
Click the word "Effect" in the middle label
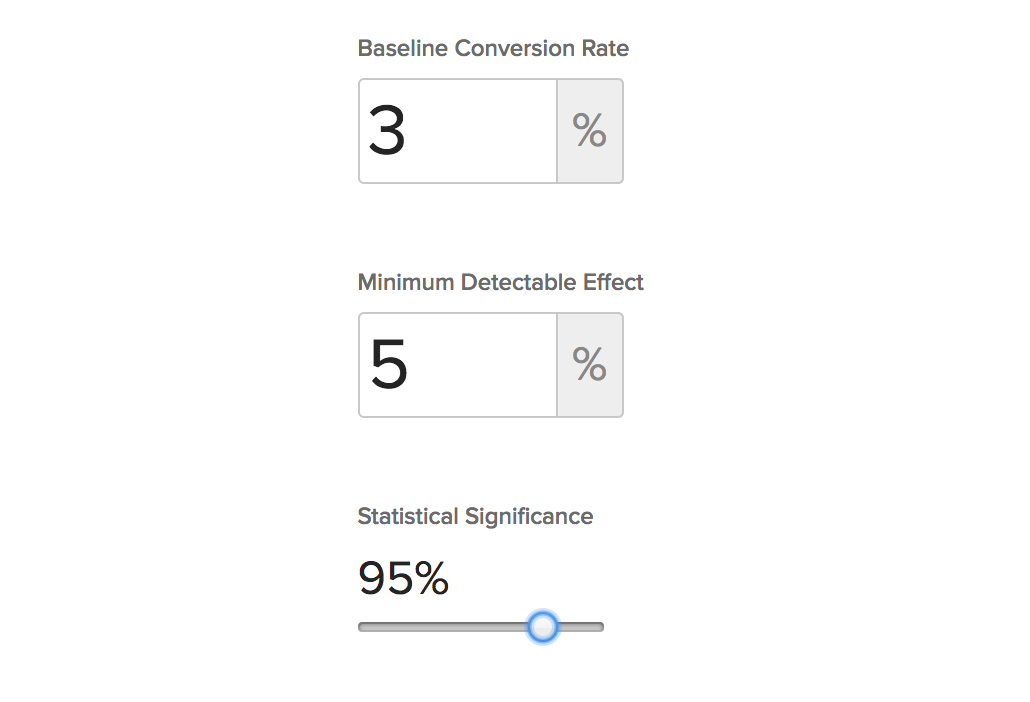(x=615, y=282)
